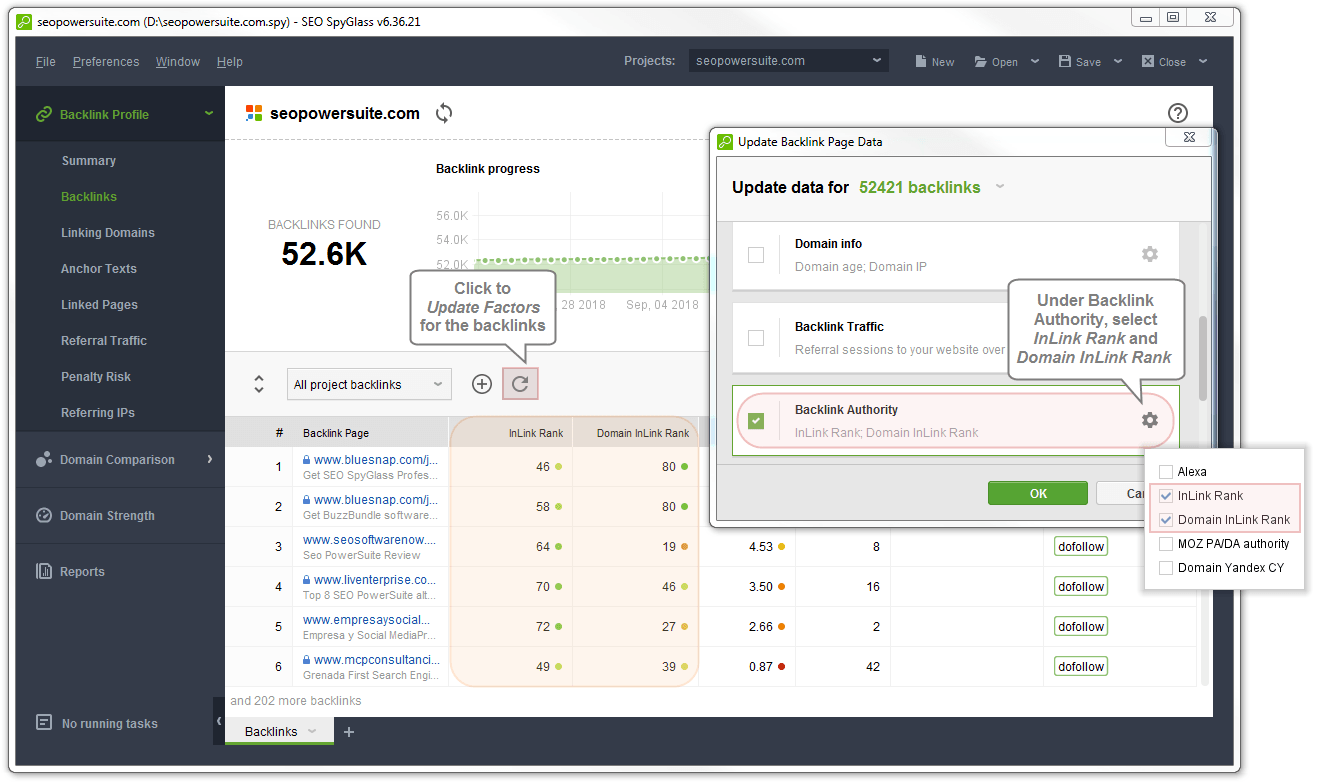Go to Anchor Texts in sidebar
The height and width of the screenshot is (783, 1321).
(x=99, y=269)
